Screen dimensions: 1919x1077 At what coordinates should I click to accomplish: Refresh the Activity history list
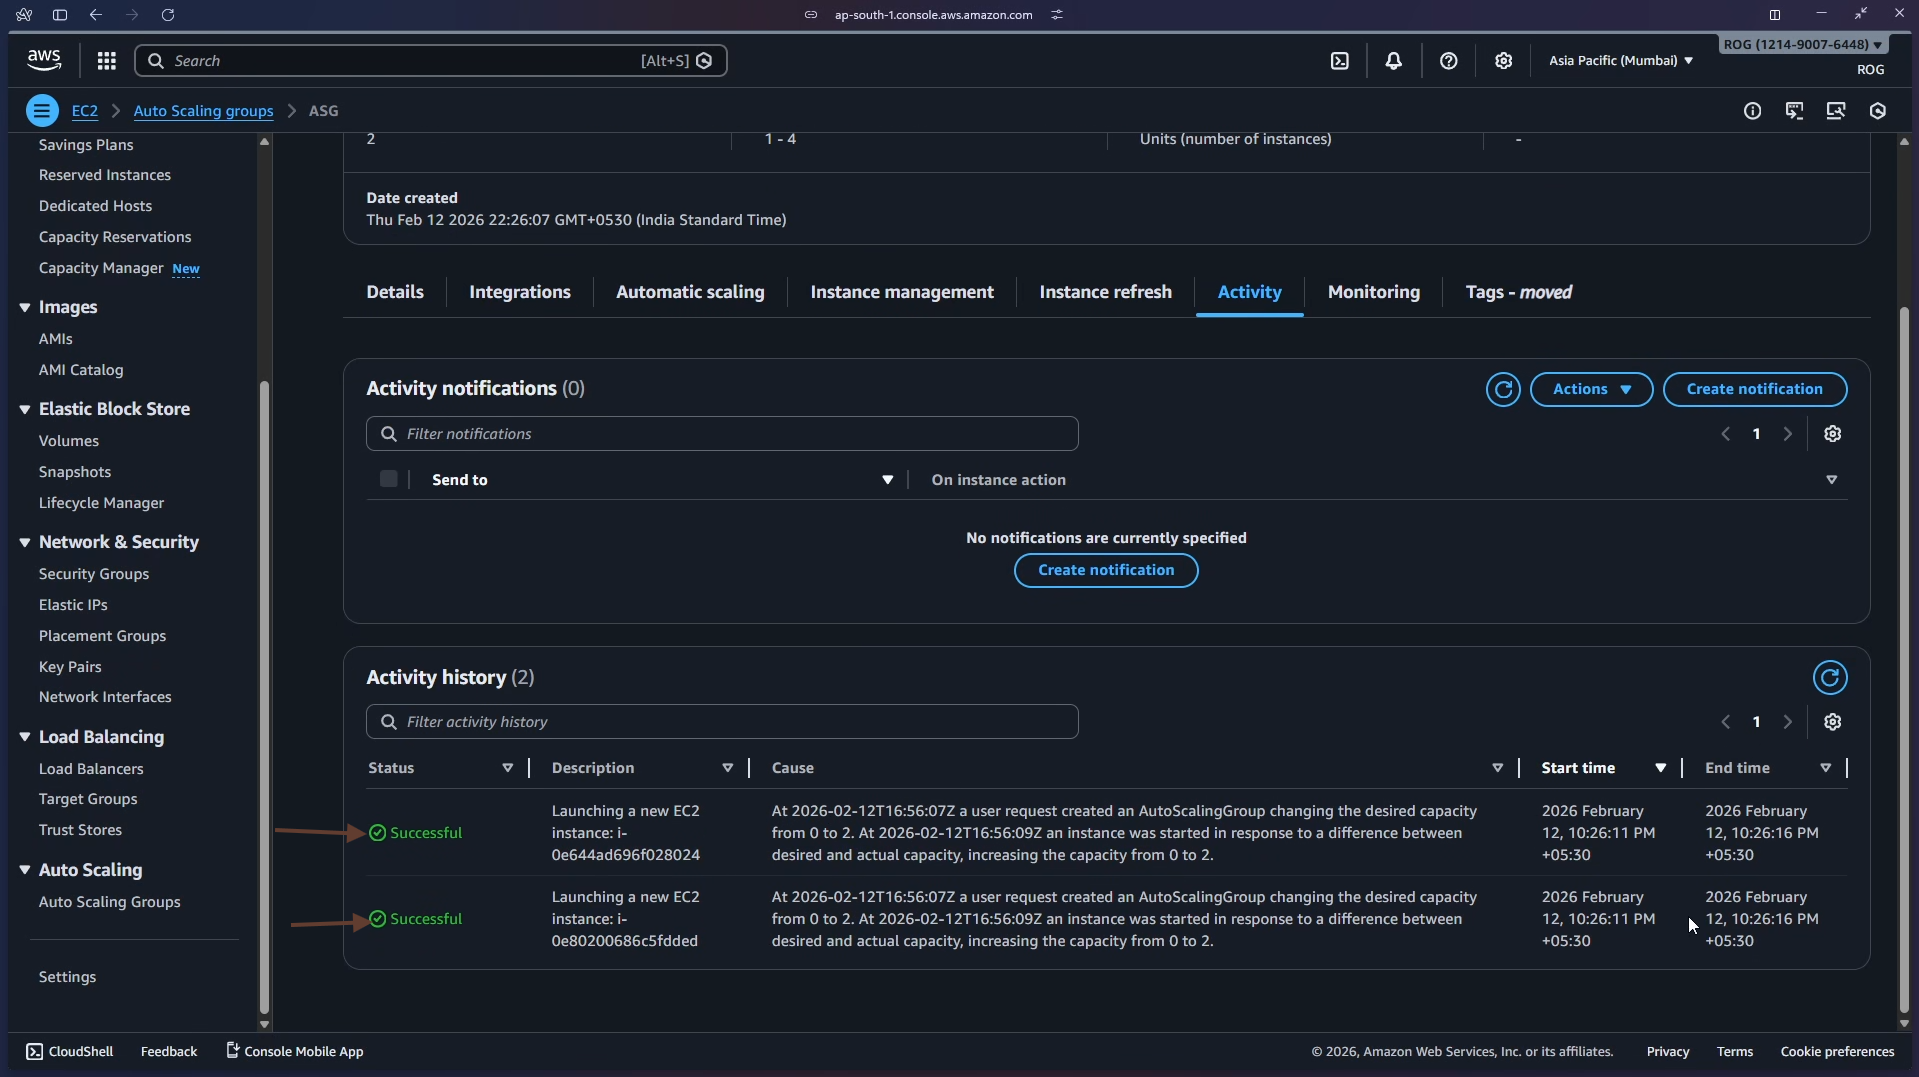1829,677
